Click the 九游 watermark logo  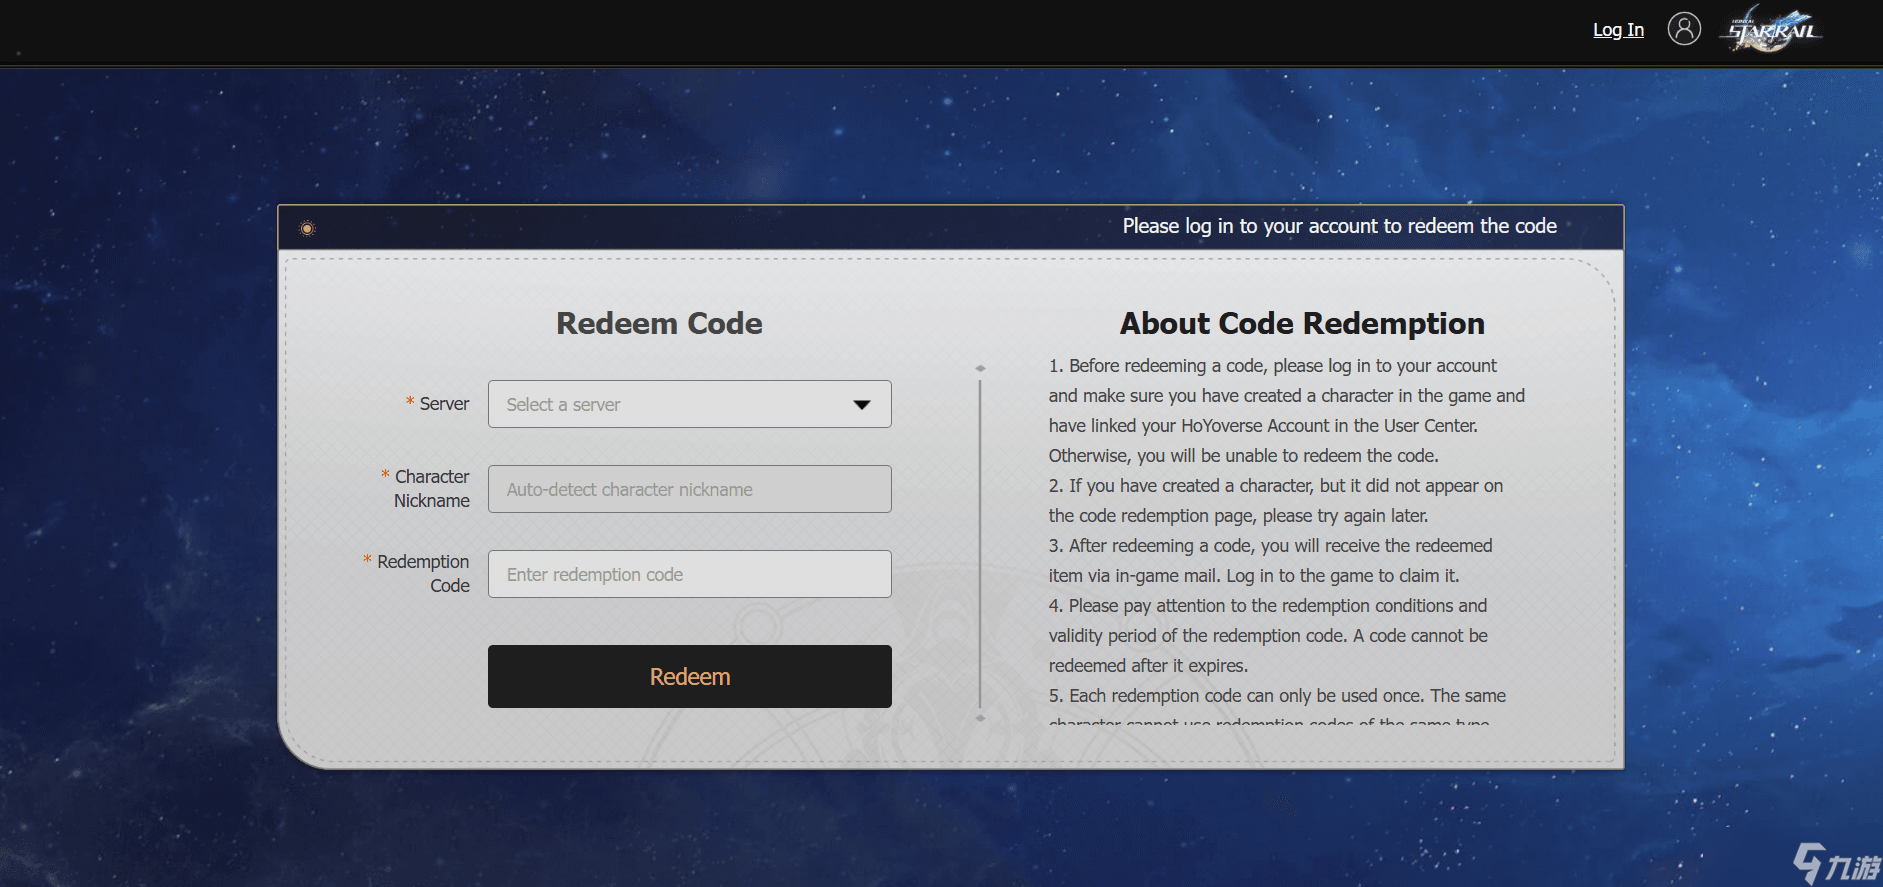pyautogui.click(x=1836, y=863)
